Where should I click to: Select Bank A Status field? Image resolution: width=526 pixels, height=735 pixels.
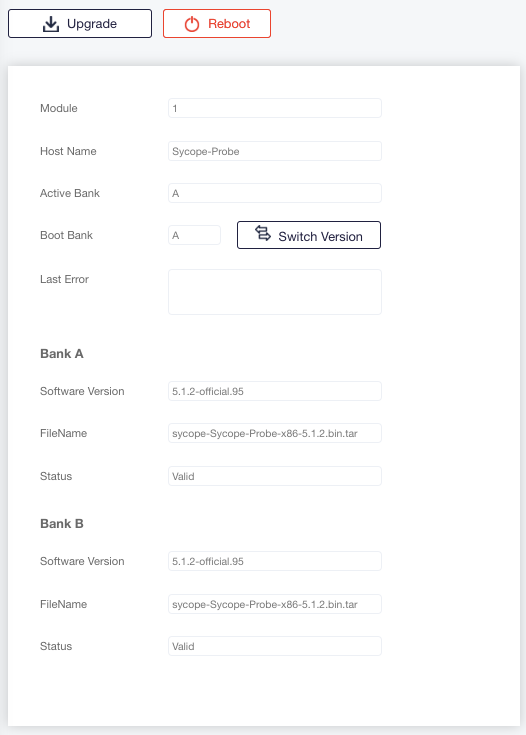point(275,476)
